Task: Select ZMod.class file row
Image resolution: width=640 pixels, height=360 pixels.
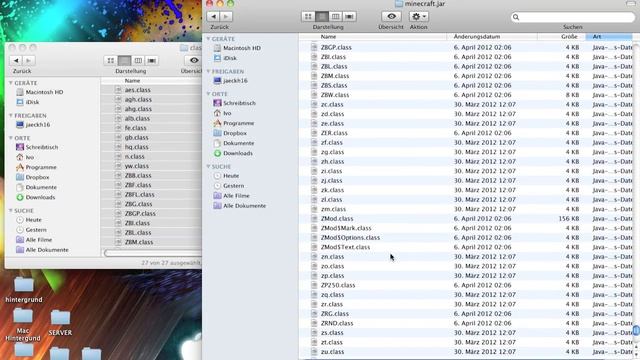Action: [x=466, y=219]
